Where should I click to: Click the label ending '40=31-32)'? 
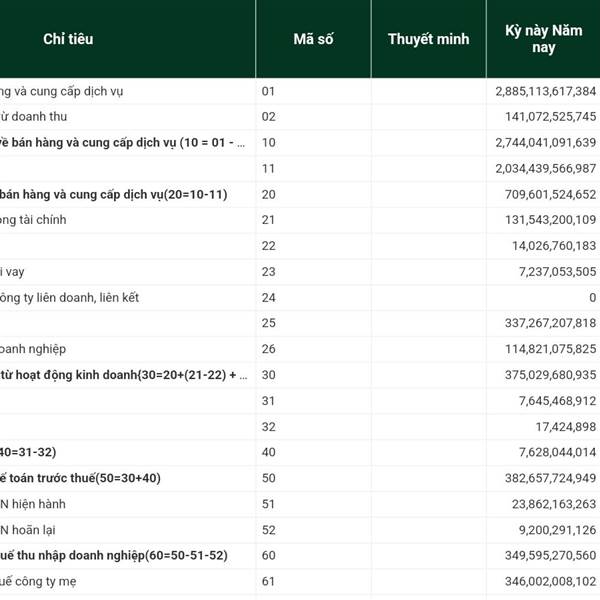coord(28,452)
